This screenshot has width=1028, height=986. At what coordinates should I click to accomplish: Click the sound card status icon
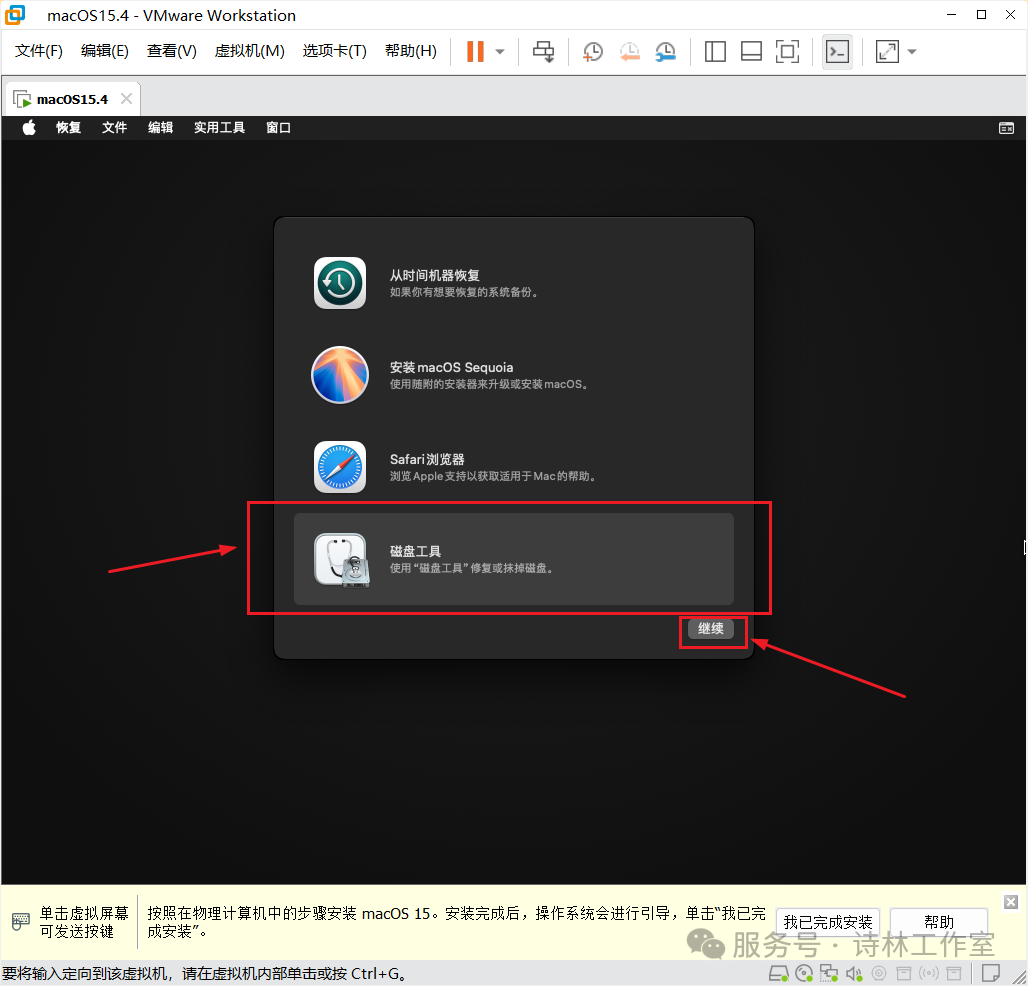click(854, 974)
